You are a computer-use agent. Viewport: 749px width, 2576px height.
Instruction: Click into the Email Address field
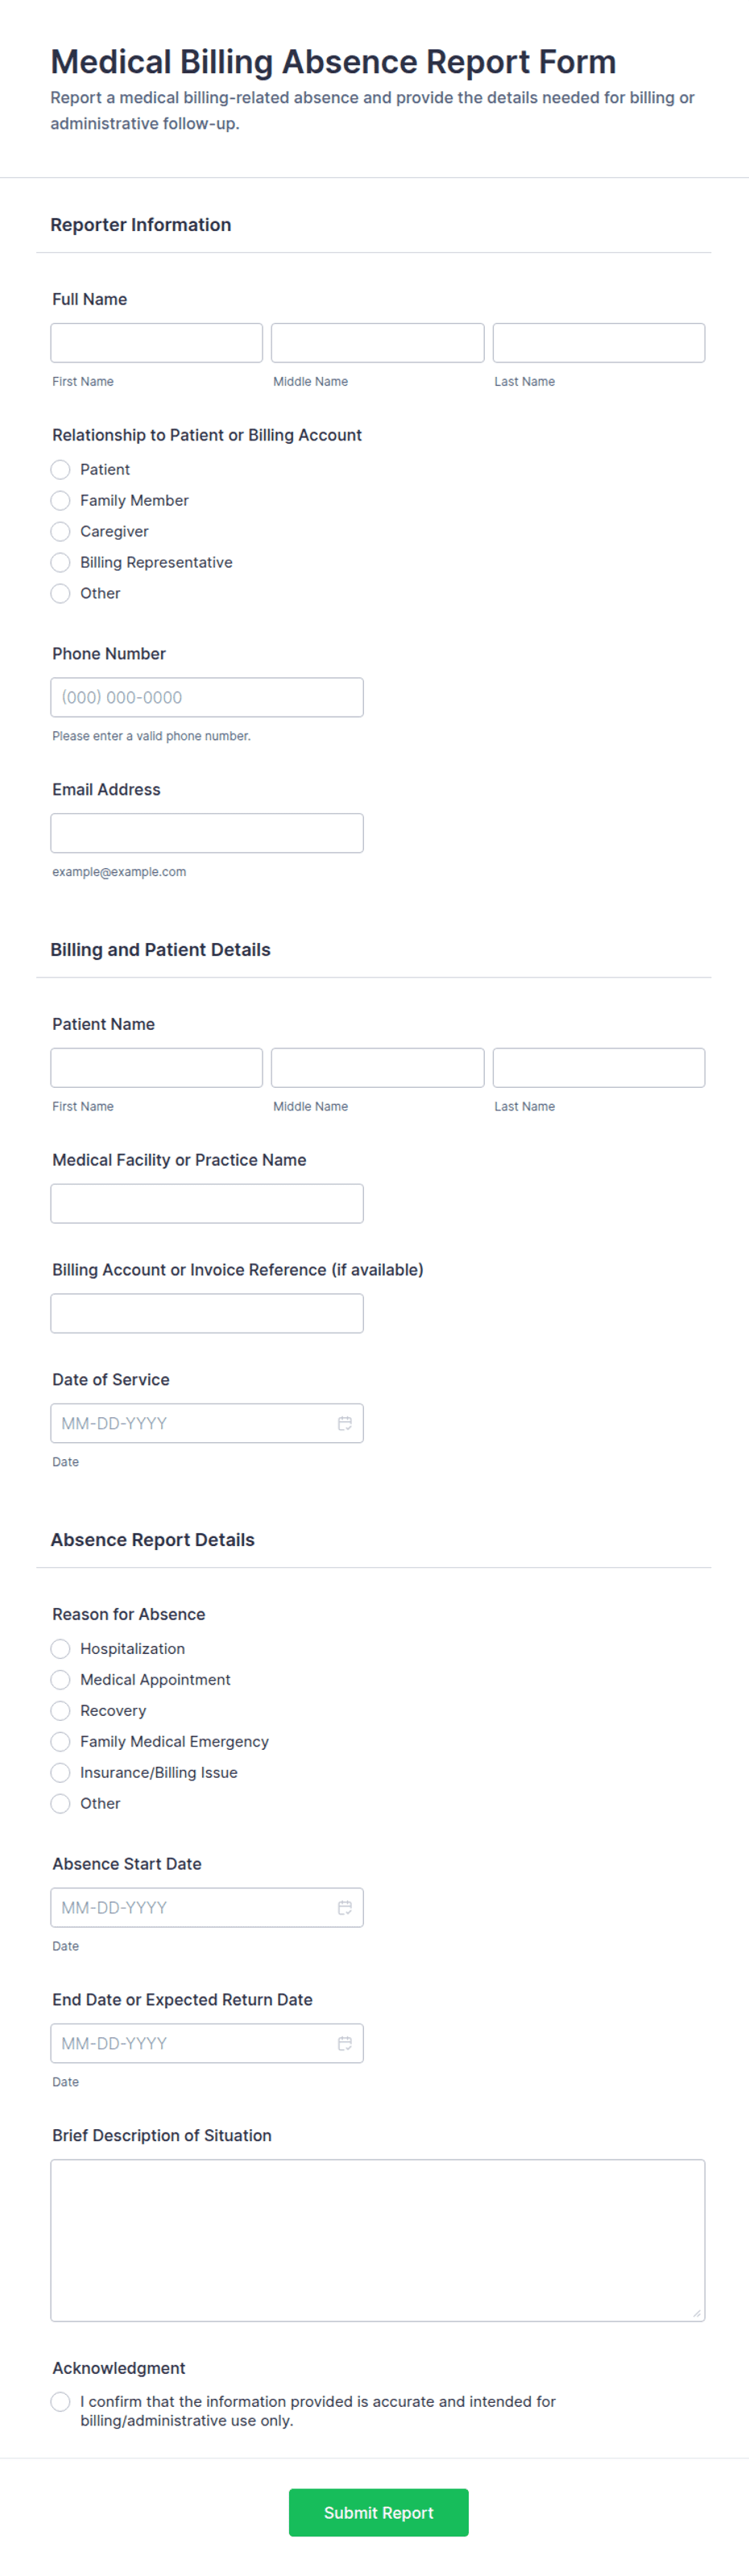pos(207,834)
